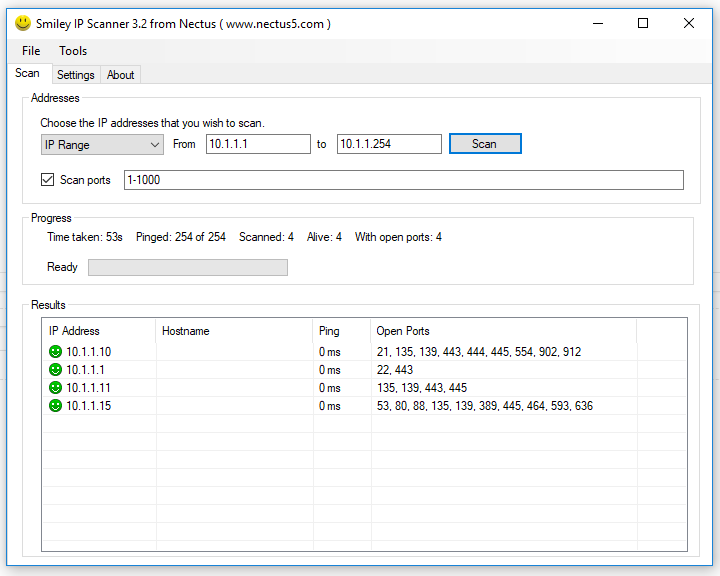Switch to the Settings tab
This screenshot has width=720, height=576.
point(76,75)
